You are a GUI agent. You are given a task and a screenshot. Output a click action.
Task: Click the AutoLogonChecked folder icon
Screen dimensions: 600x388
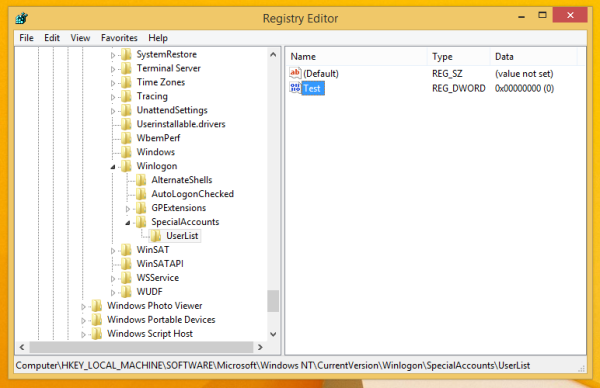tap(141, 194)
